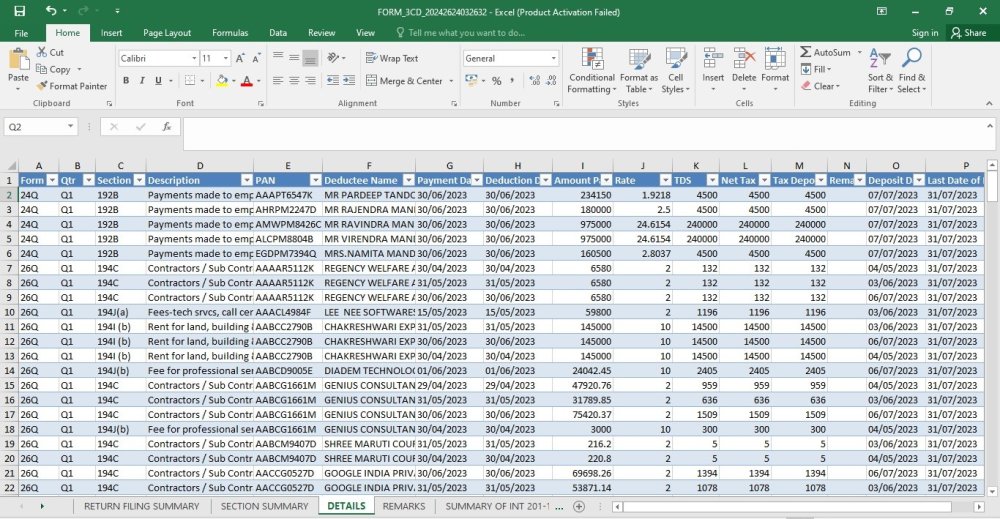
Task: Switch to the Page Layout ribbon tab
Action: (x=167, y=33)
